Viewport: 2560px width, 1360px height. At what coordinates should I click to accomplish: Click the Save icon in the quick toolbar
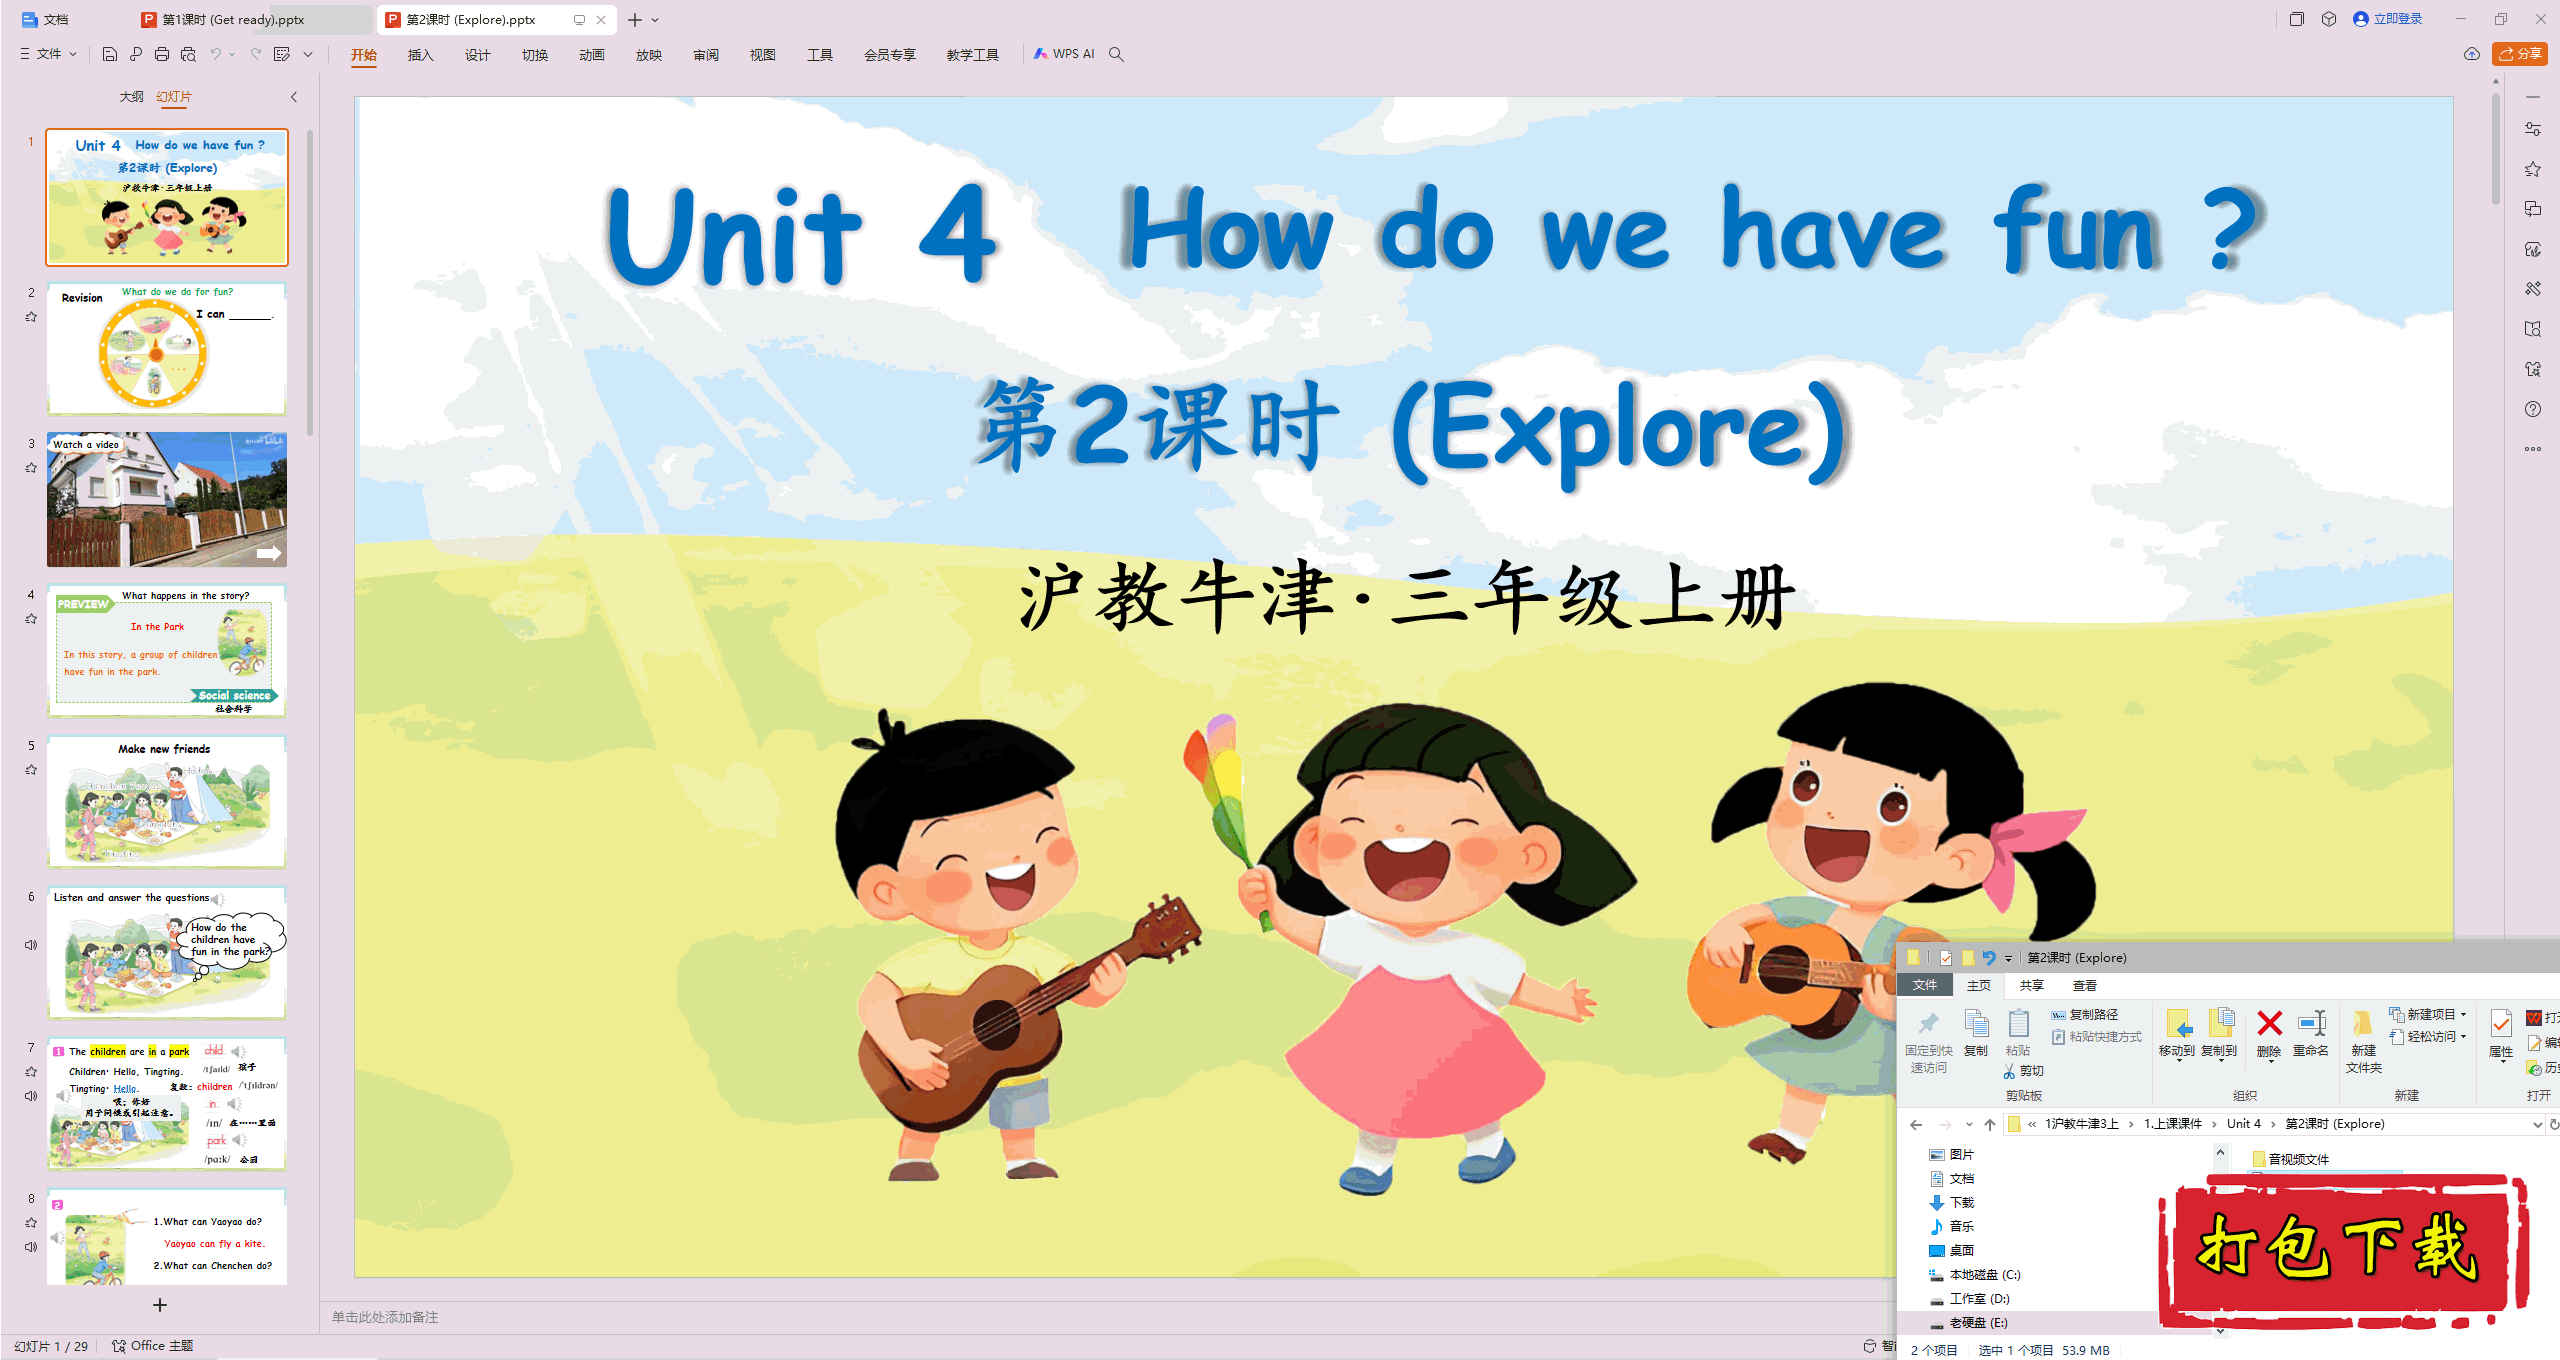pos(110,54)
